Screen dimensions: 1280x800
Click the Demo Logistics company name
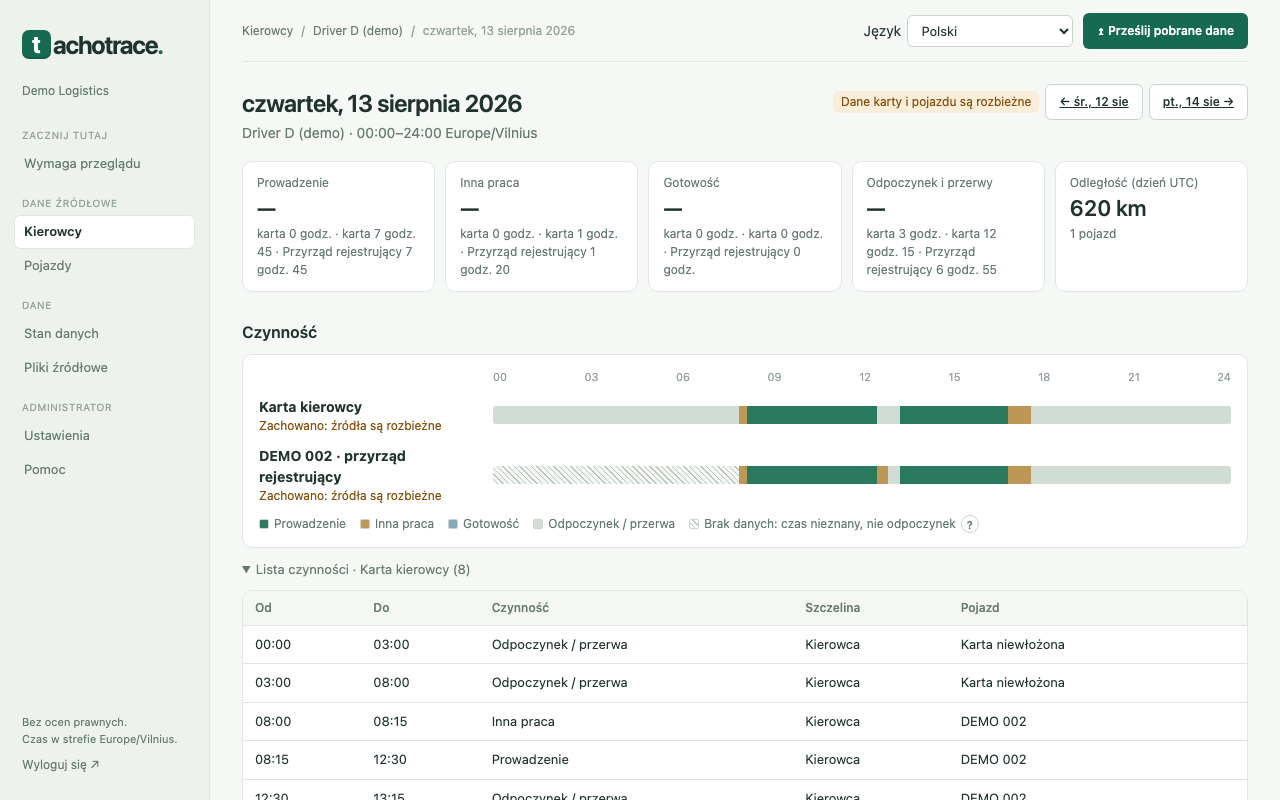(x=65, y=91)
